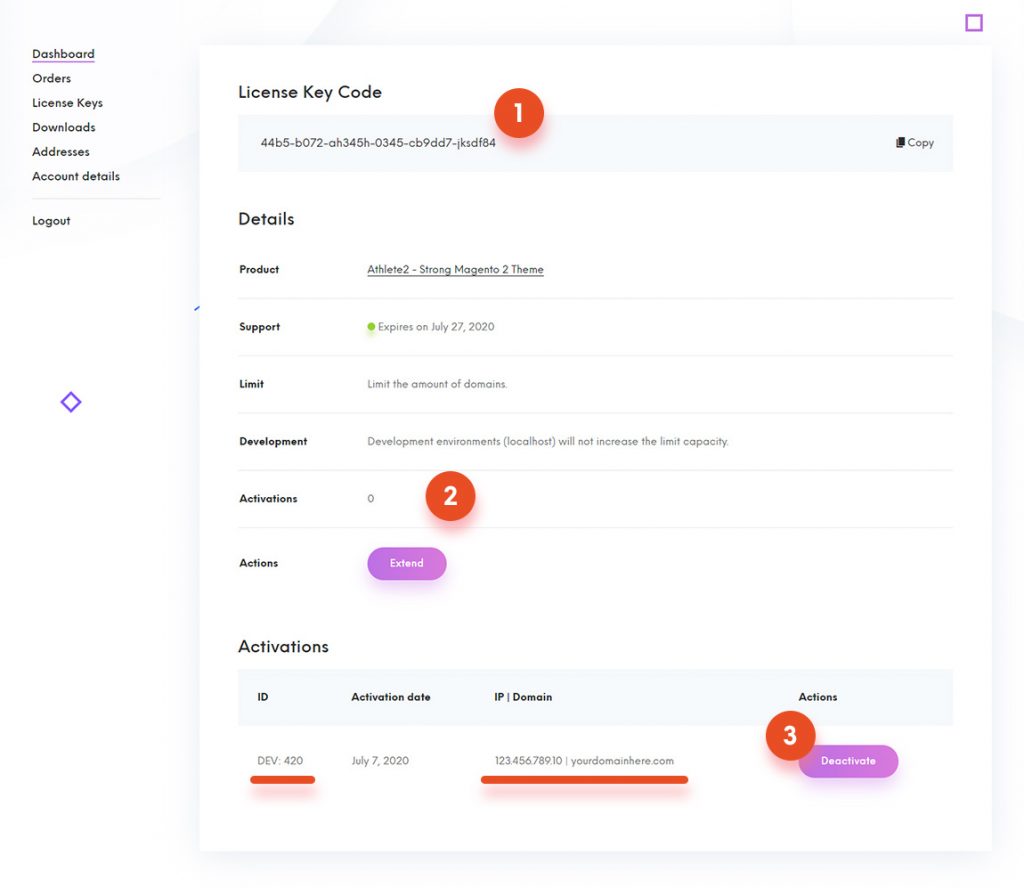Open the Dashboard sidebar item
Image resolution: width=1024 pixels, height=888 pixels.
(x=63, y=53)
